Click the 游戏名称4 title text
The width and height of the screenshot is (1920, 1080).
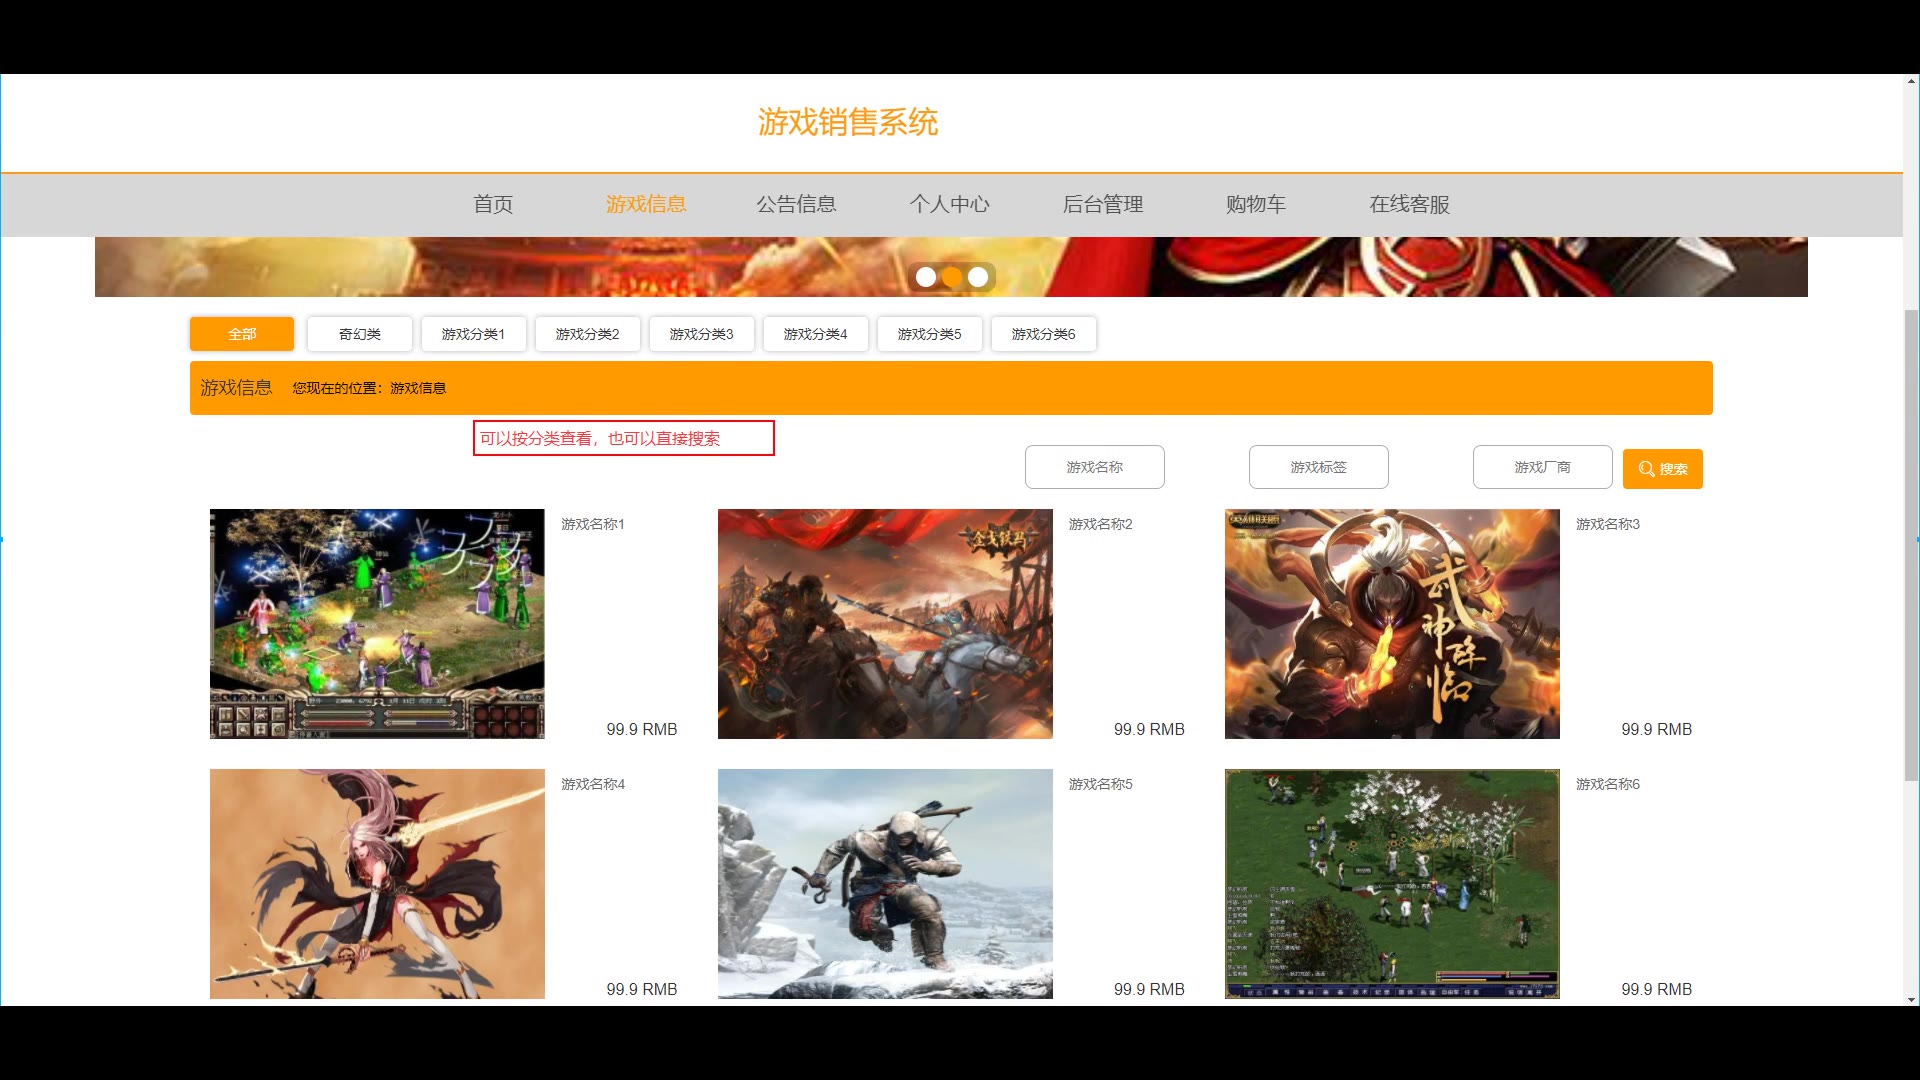coord(593,784)
